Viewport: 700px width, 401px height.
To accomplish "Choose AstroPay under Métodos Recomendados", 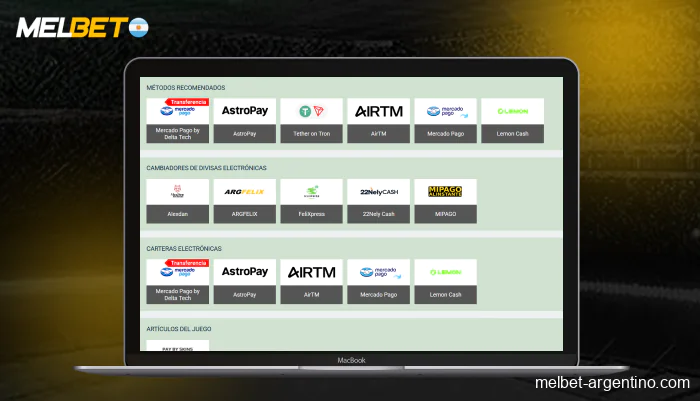I will pos(245,120).
